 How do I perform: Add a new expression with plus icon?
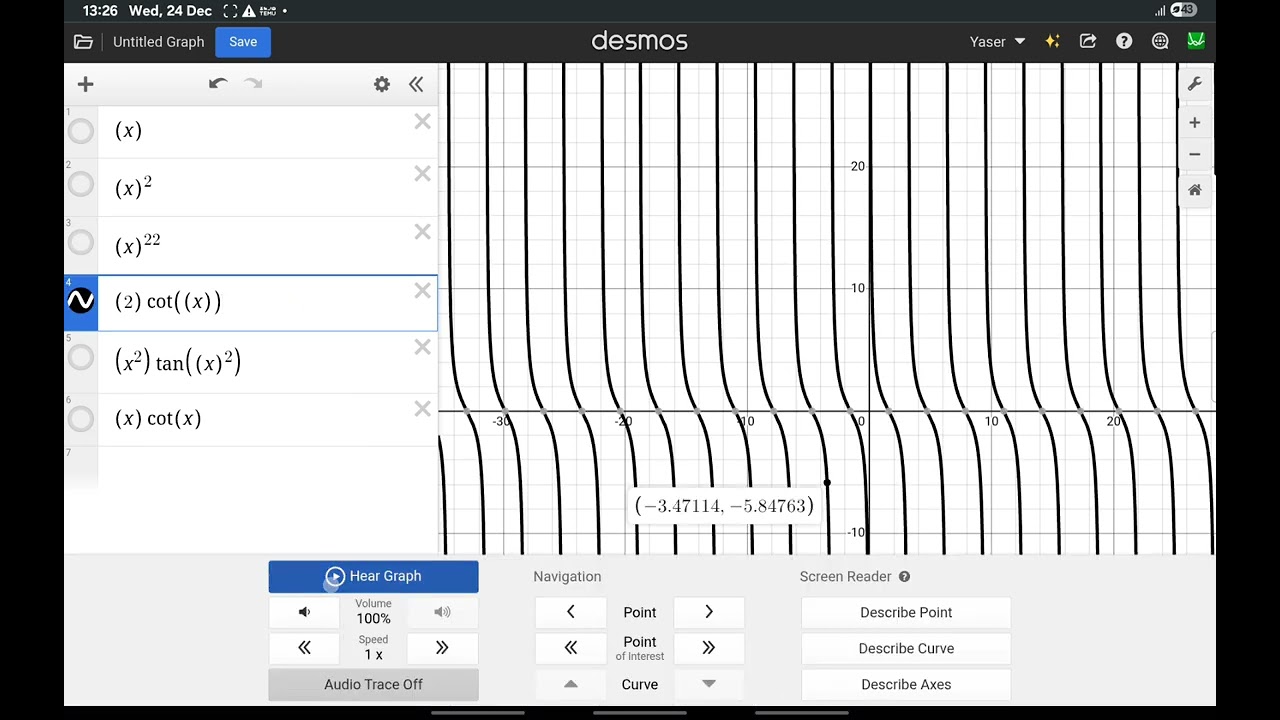click(85, 85)
